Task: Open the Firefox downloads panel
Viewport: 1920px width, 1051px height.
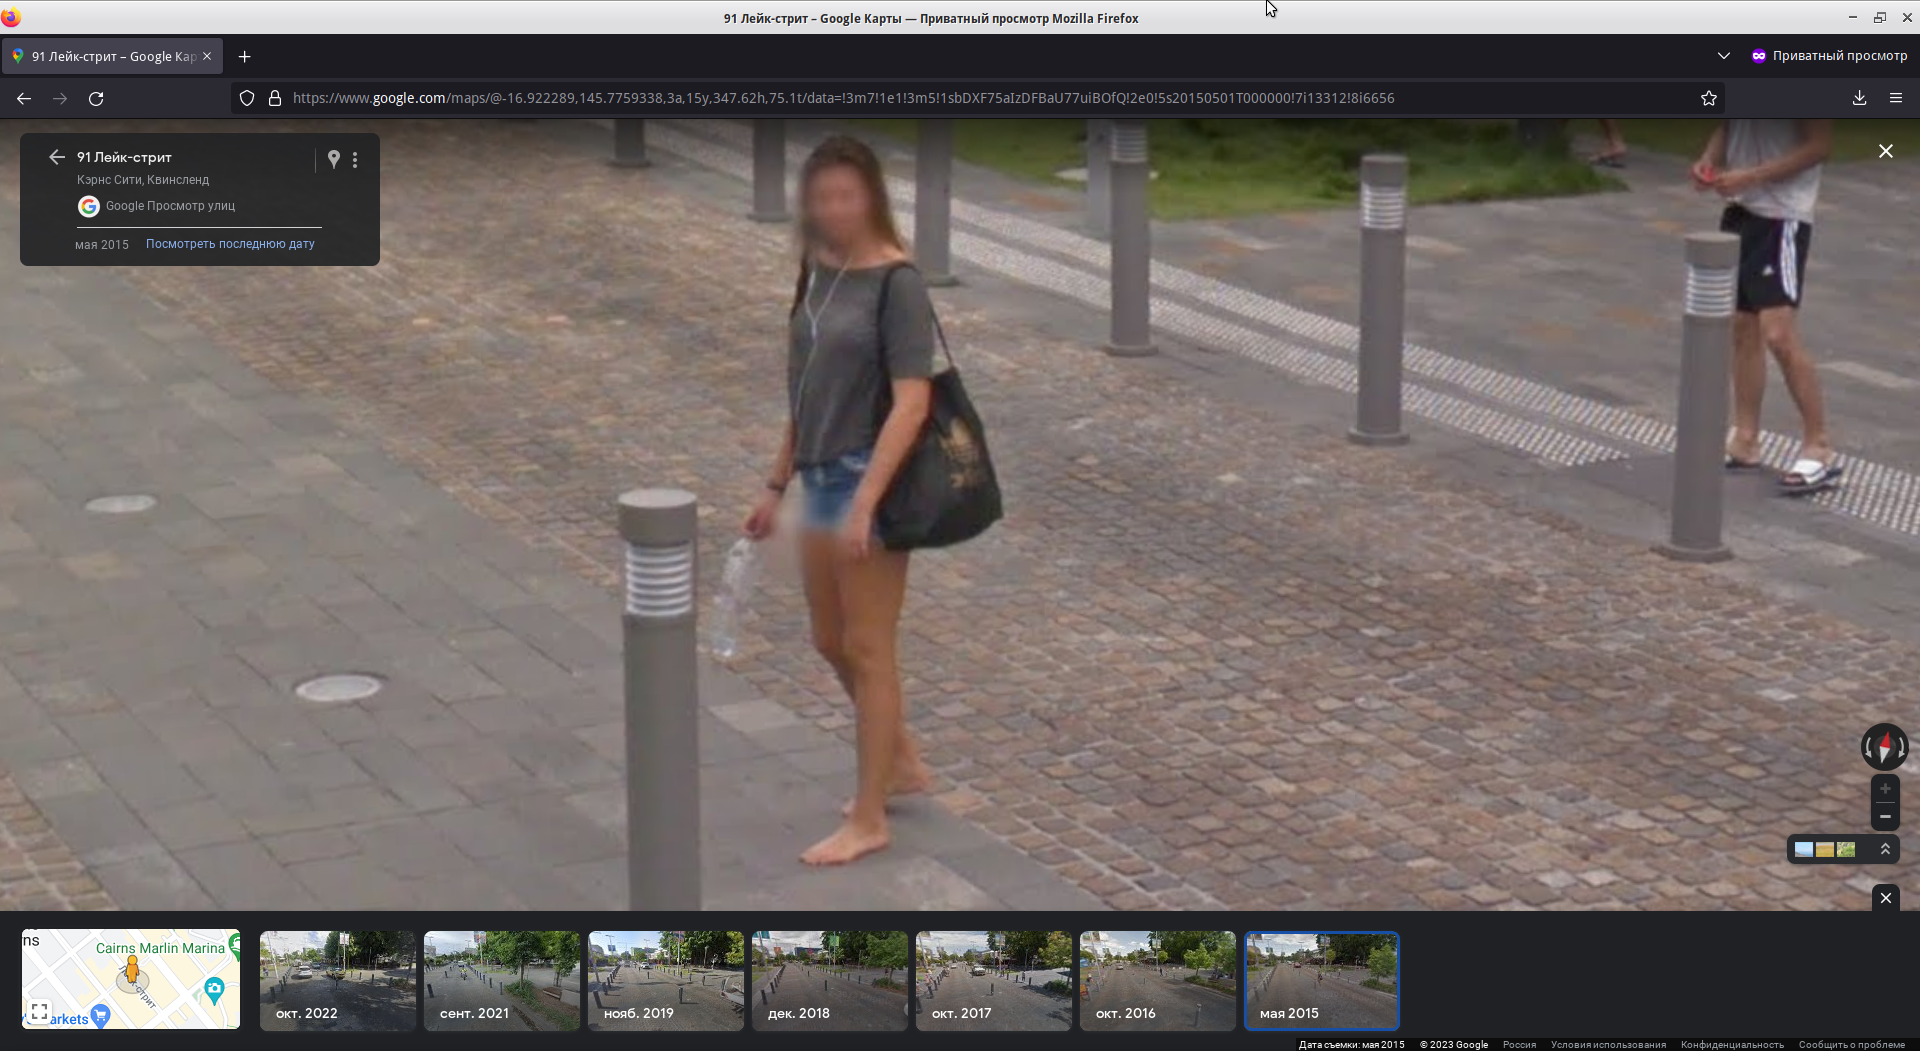Action: click(x=1859, y=98)
